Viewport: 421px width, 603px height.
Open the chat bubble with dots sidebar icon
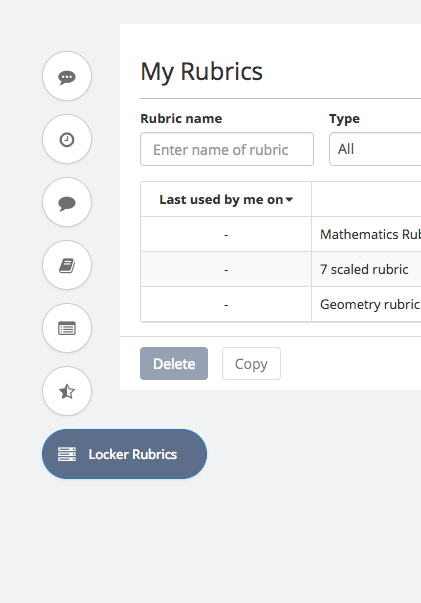tap(67, 76)
